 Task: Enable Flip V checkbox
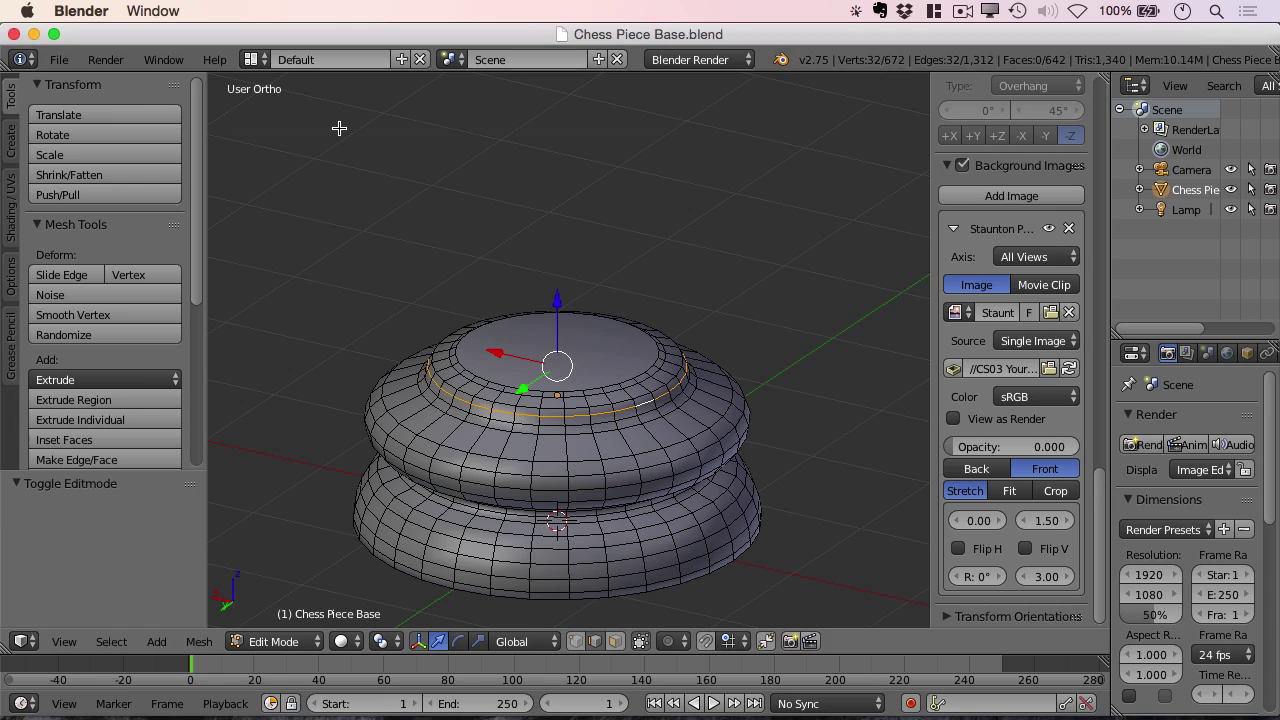1025,548
